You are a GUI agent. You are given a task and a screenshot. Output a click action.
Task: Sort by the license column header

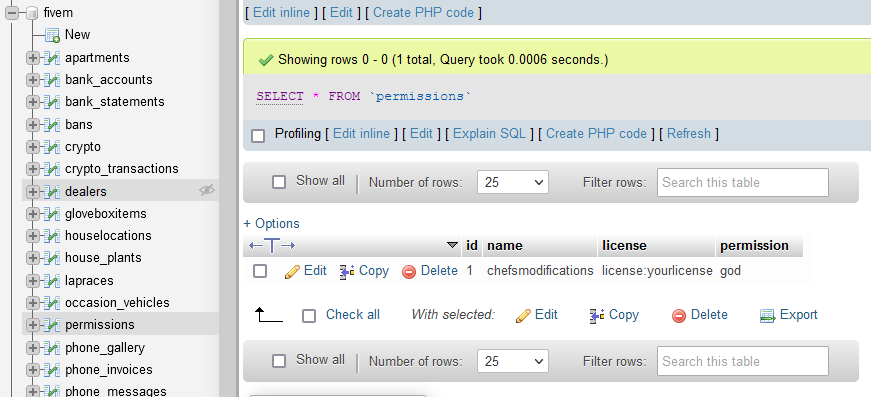point(624,245)
